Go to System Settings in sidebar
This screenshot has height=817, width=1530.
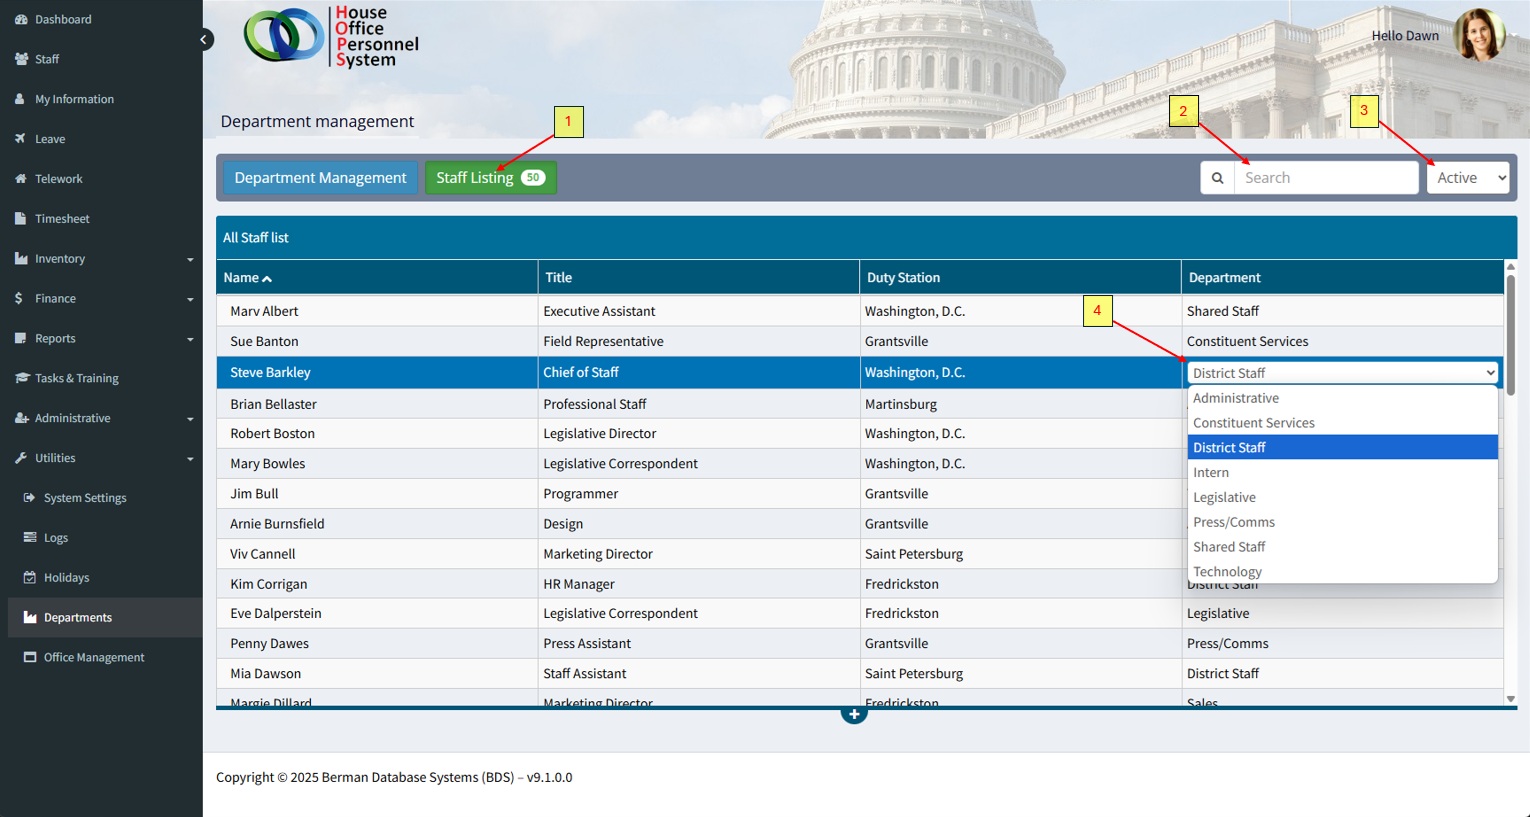coord(85,498)
